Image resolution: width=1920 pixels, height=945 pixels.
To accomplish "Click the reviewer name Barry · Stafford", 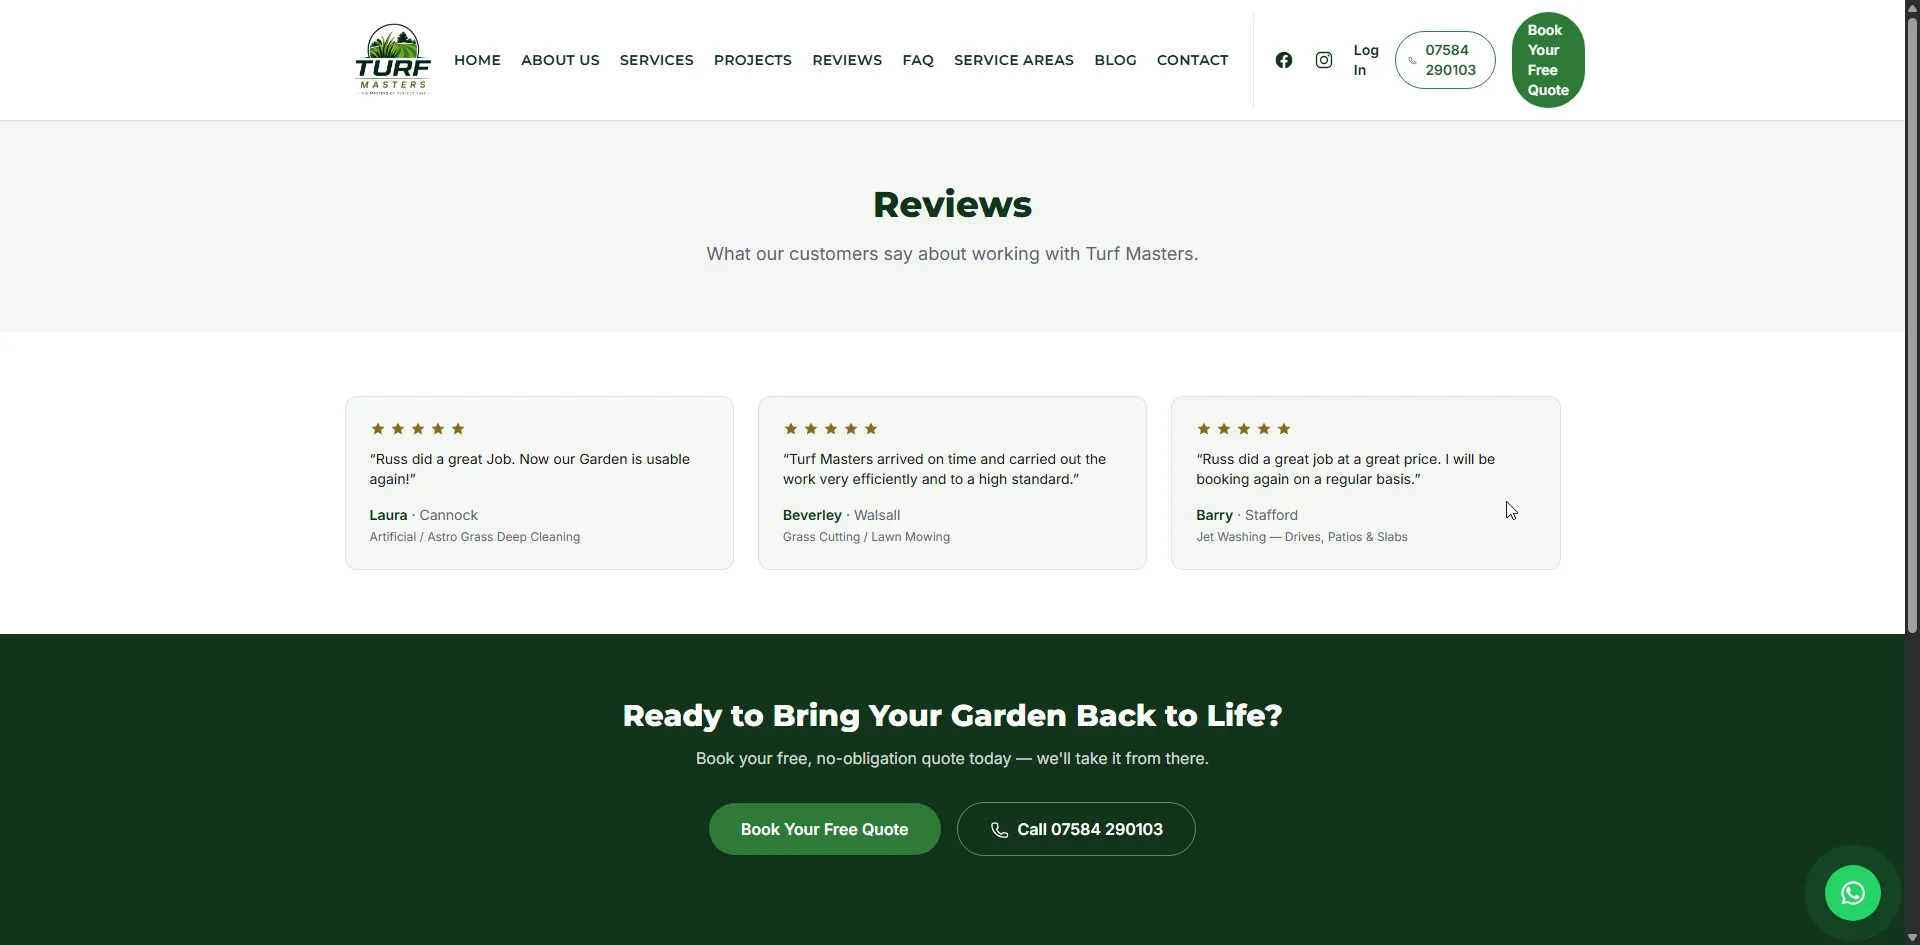I will 1247,515.
